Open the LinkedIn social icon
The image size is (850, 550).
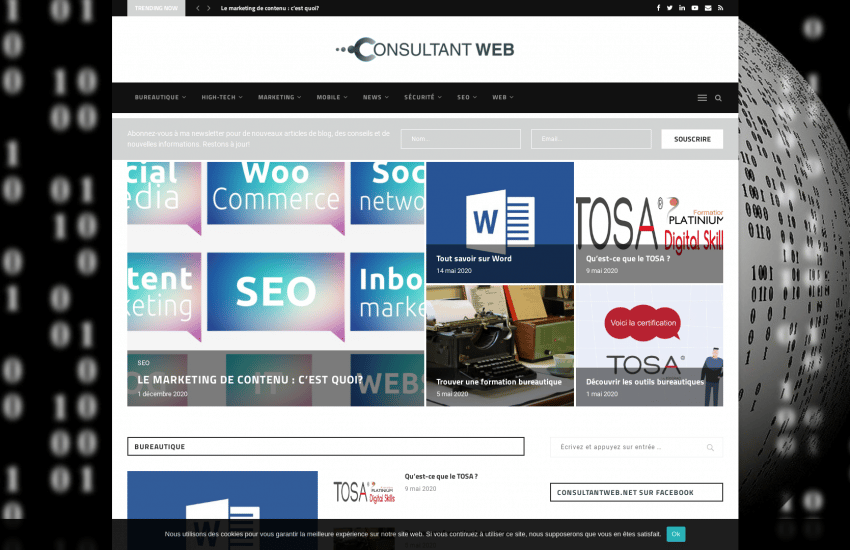[682, 8]
